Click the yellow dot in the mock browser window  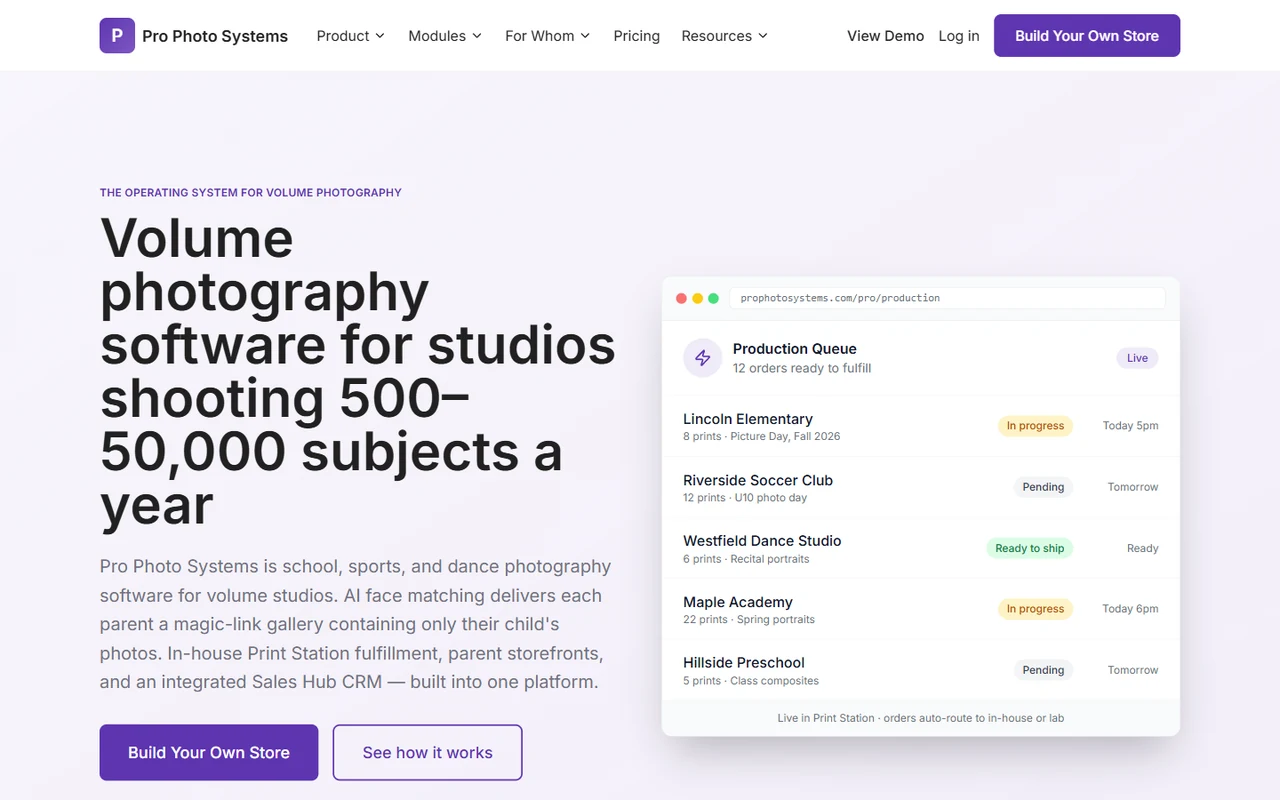coord(697,298)
